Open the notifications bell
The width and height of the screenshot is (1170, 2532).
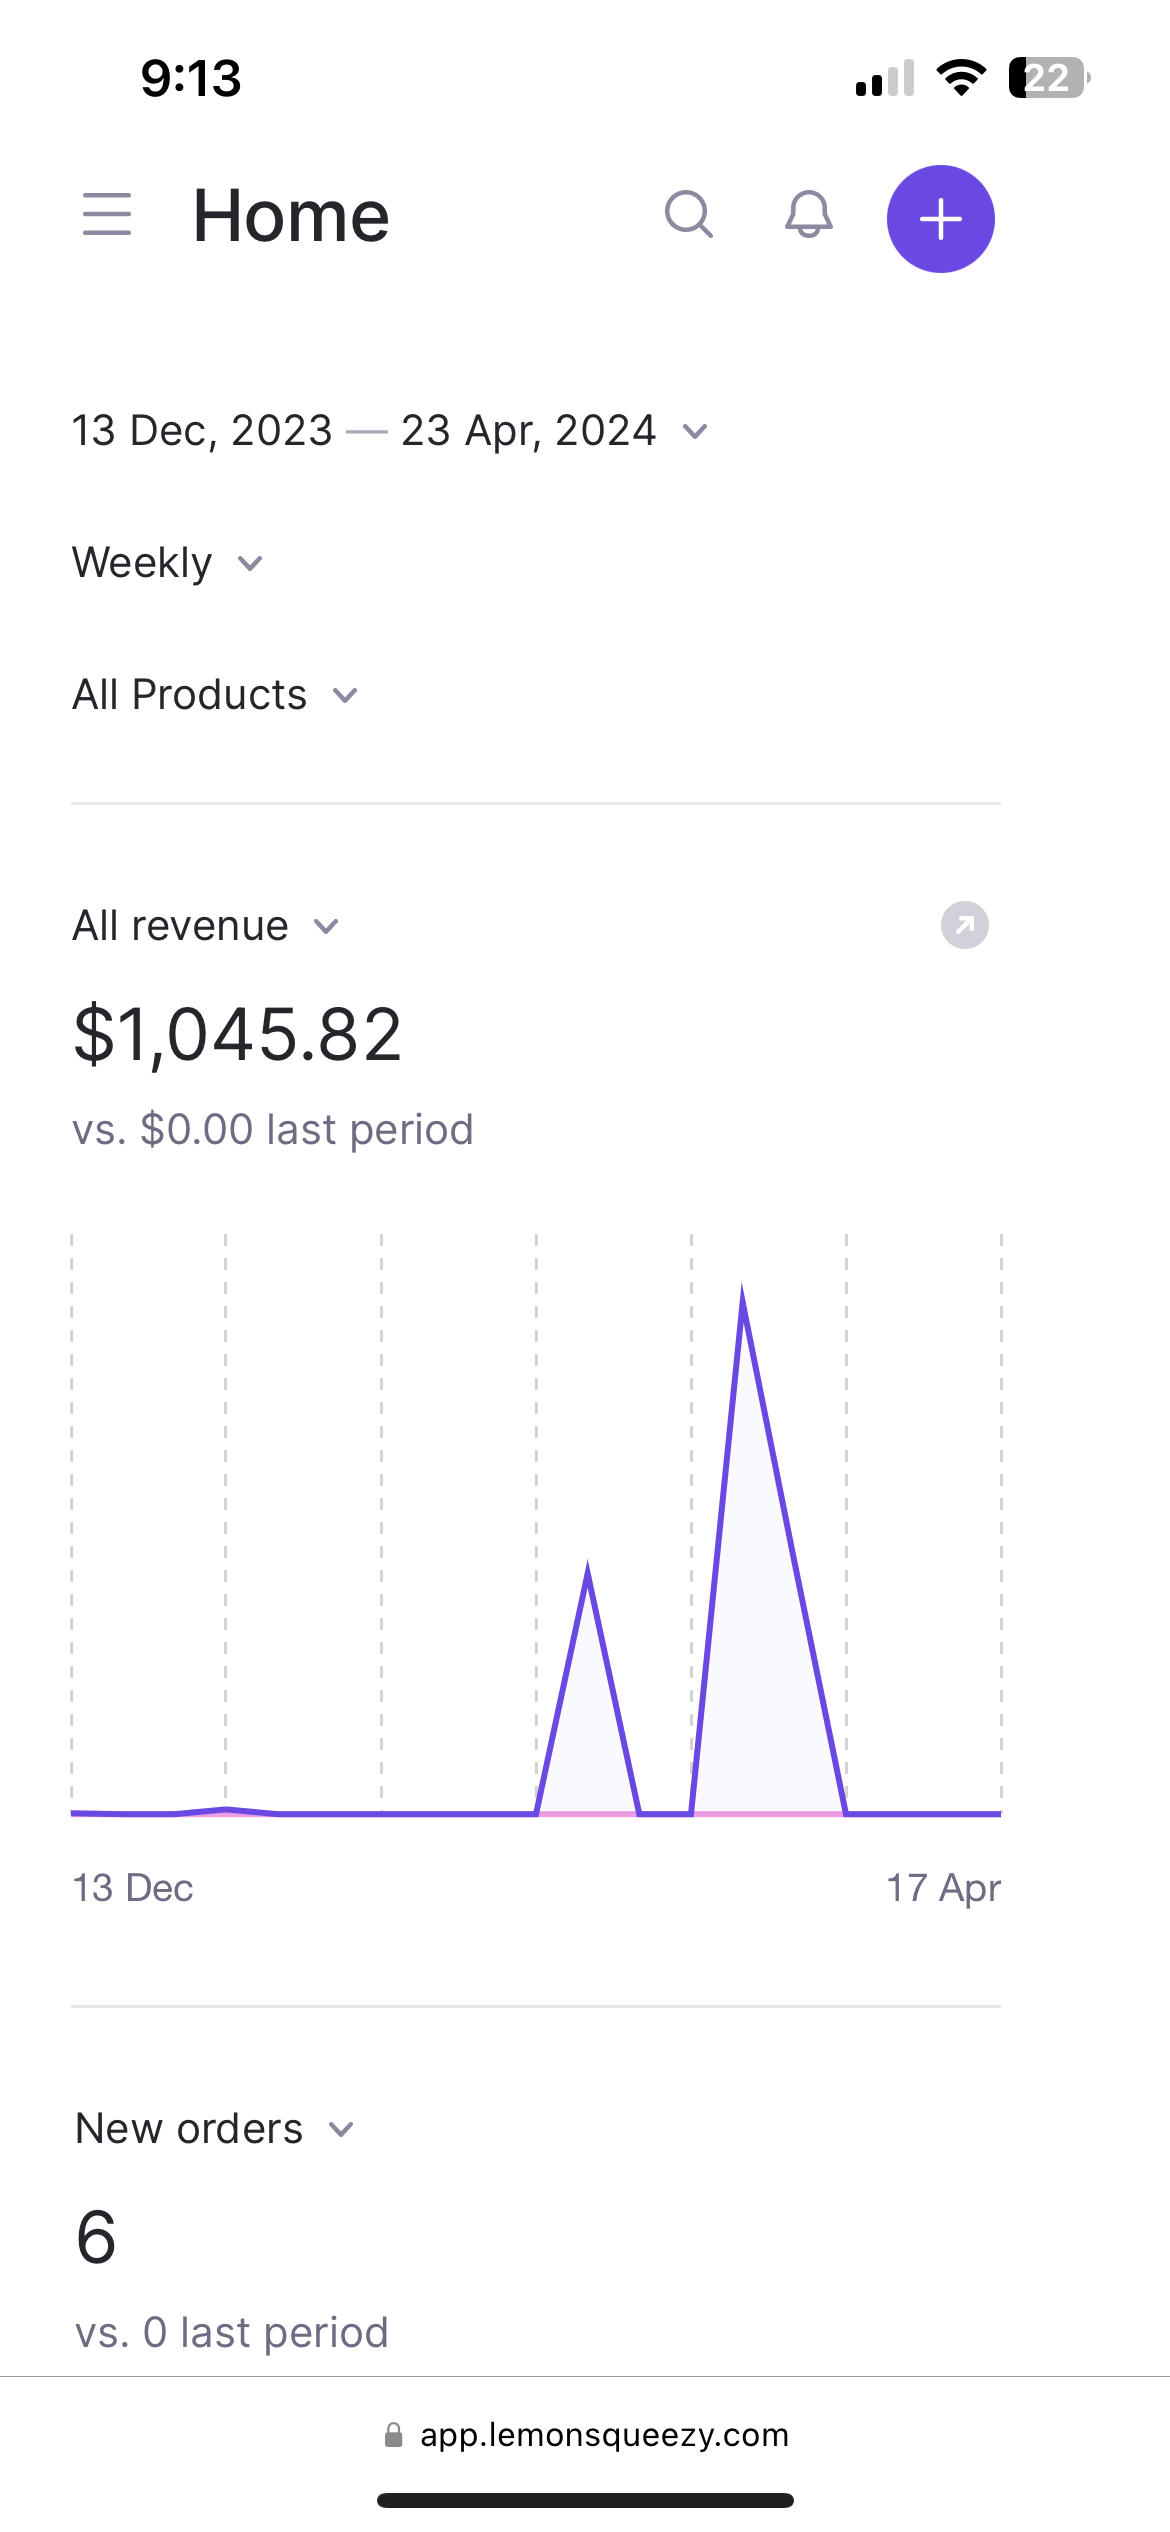point(808,215)
